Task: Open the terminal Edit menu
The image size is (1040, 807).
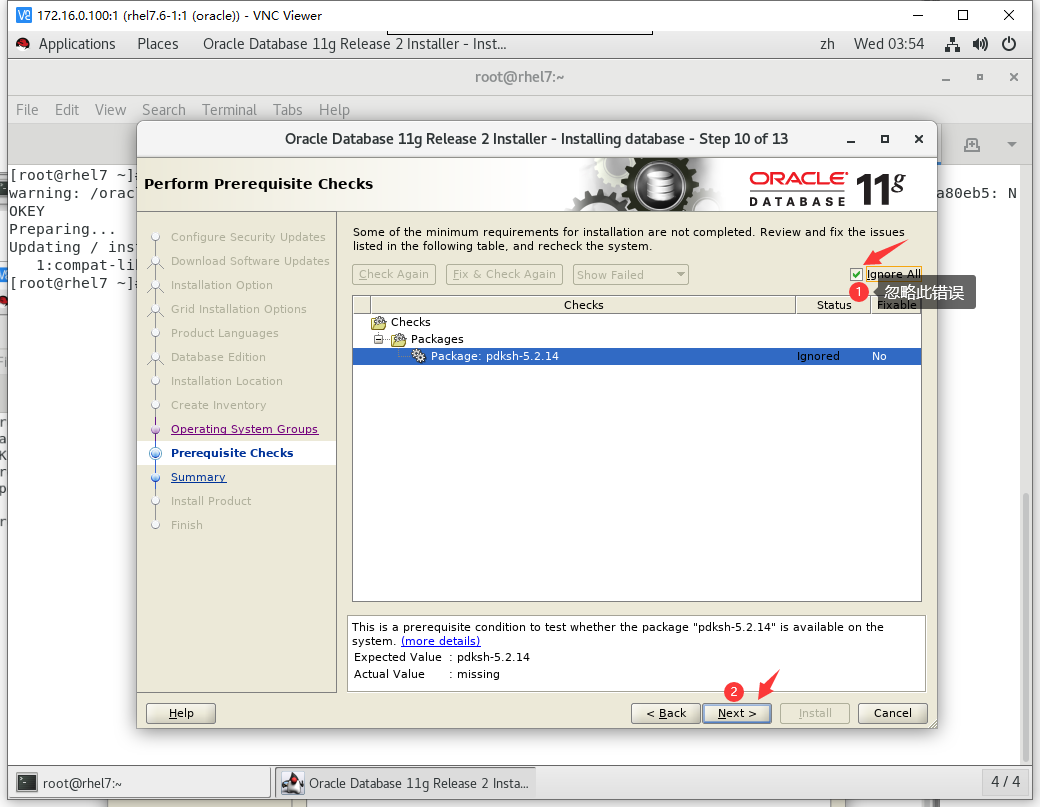Action: point(66,110)
